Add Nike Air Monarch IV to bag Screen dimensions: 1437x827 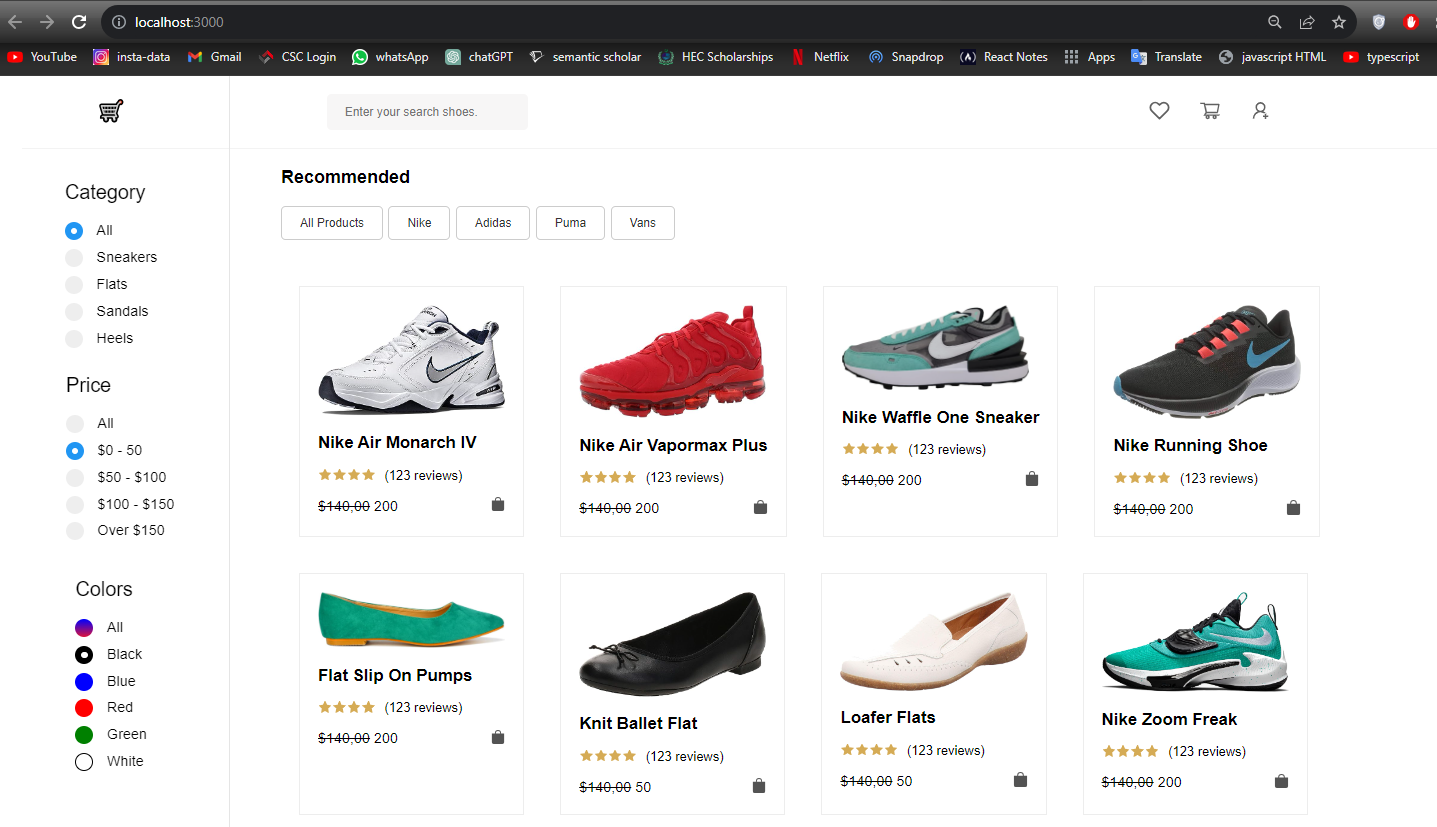click(498, 505)
